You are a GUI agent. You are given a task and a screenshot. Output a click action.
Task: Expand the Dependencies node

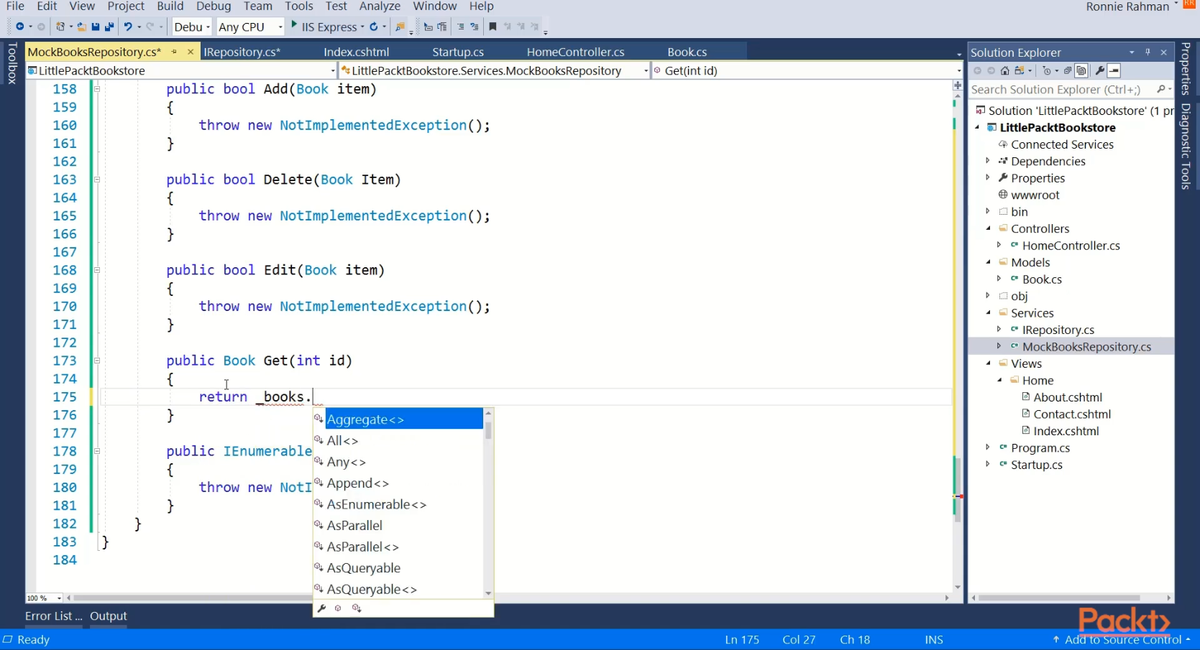[988, 161]
